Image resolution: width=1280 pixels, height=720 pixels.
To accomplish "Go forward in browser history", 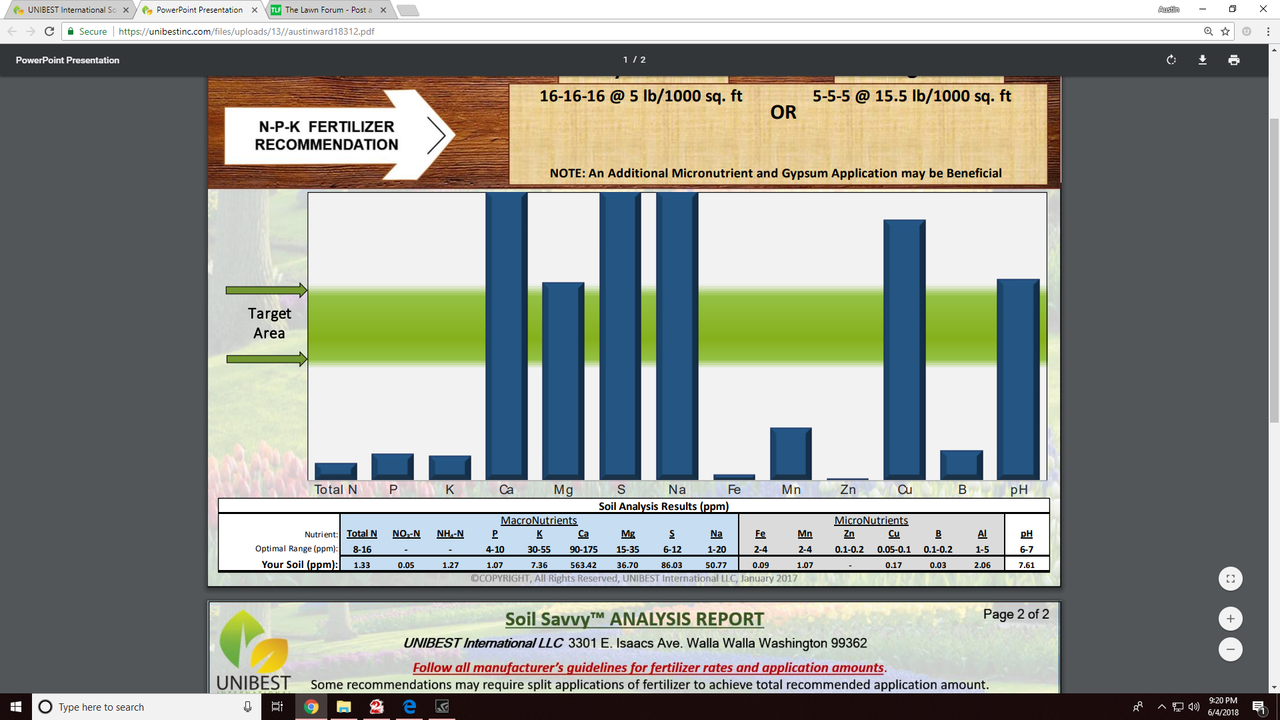I will click(29, 31).
